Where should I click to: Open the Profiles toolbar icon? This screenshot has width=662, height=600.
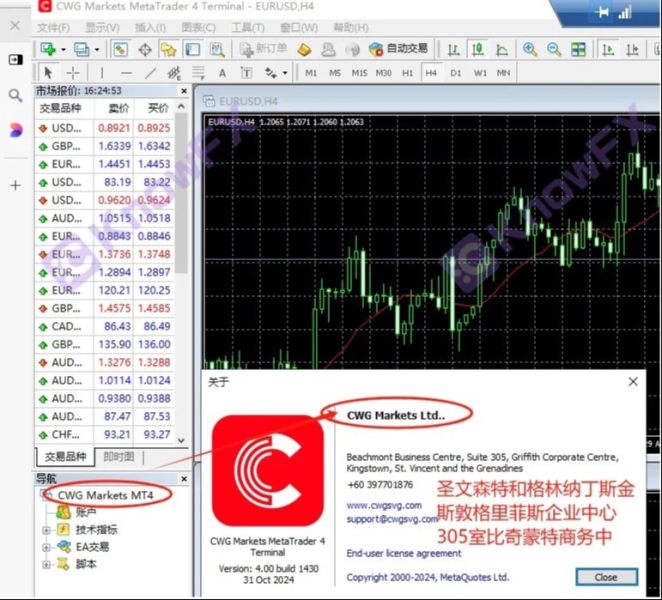point(81,49)
